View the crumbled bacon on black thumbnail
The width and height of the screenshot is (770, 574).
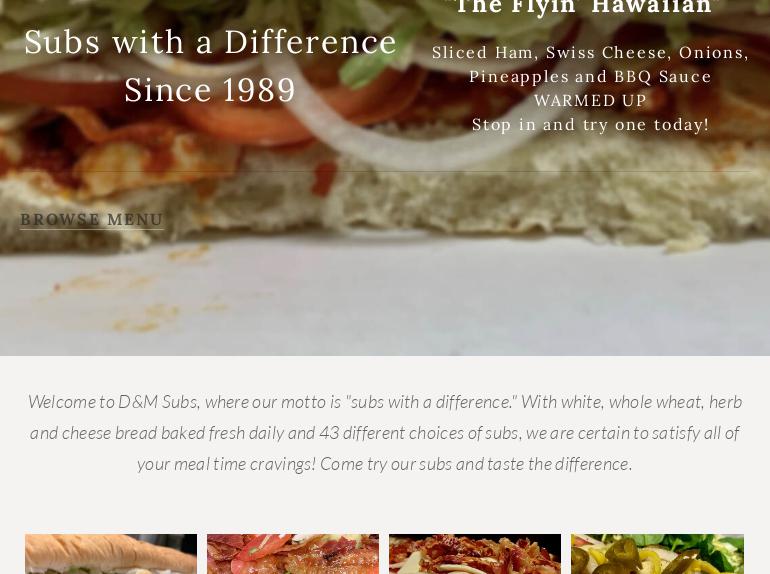475,554
